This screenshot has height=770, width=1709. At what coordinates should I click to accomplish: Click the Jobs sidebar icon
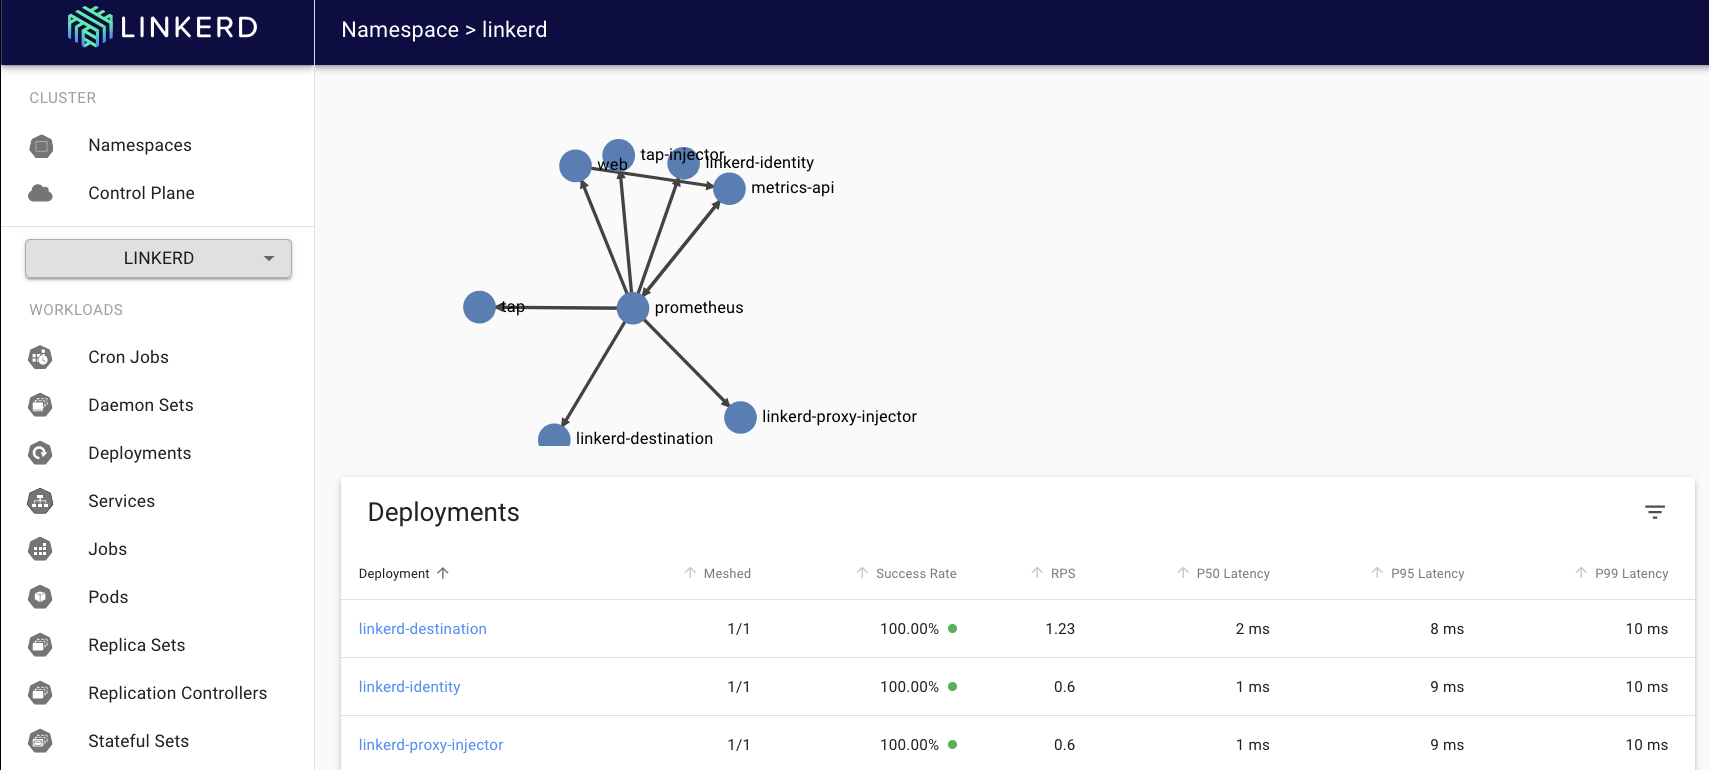click(41, 549)
